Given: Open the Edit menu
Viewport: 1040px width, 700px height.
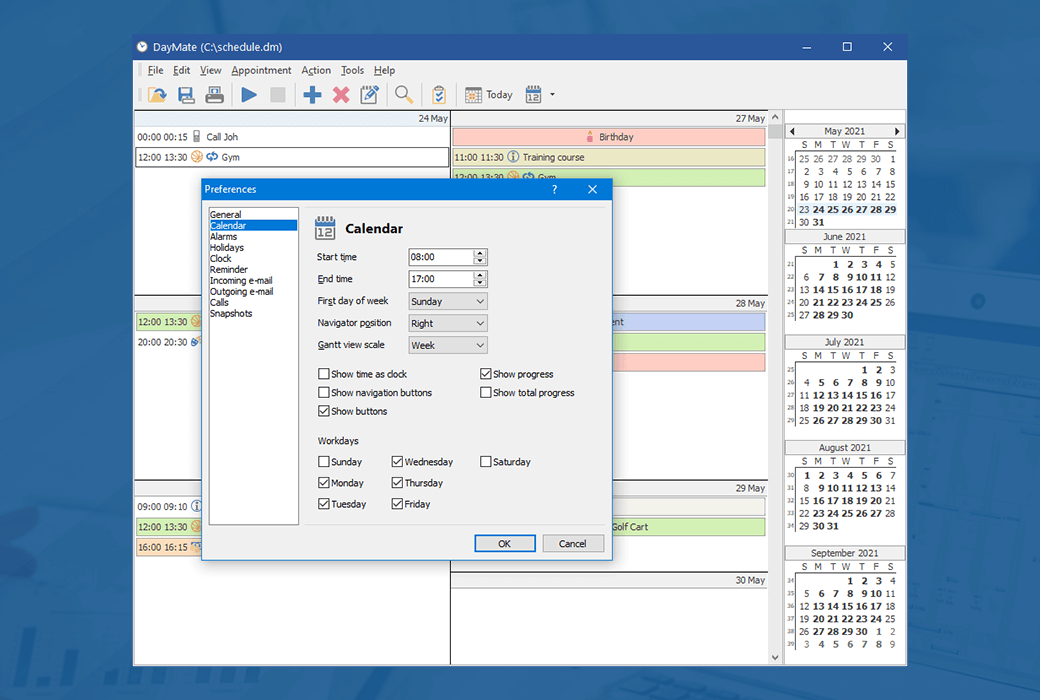Looking at the screenshot, I should 181,70.
